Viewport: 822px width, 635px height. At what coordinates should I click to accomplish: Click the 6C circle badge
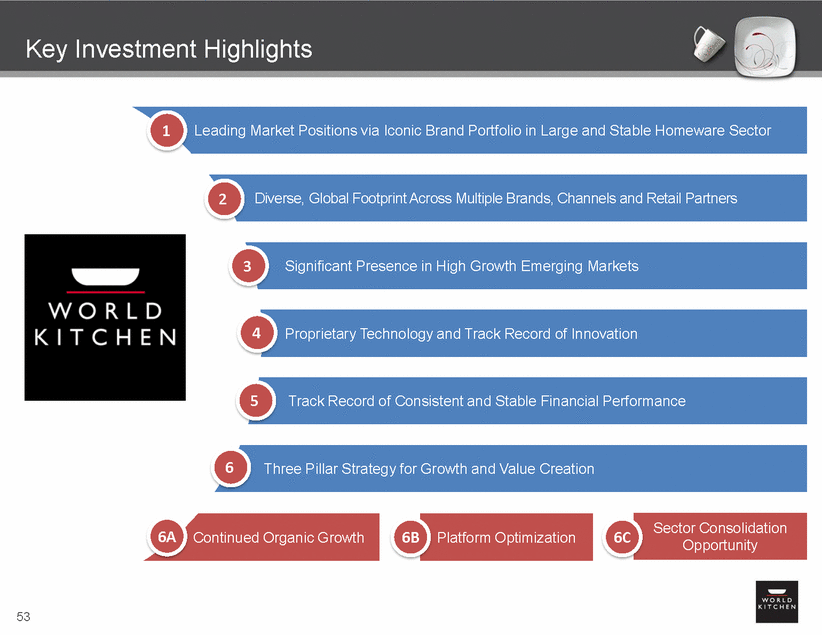[x=622, y=537]
